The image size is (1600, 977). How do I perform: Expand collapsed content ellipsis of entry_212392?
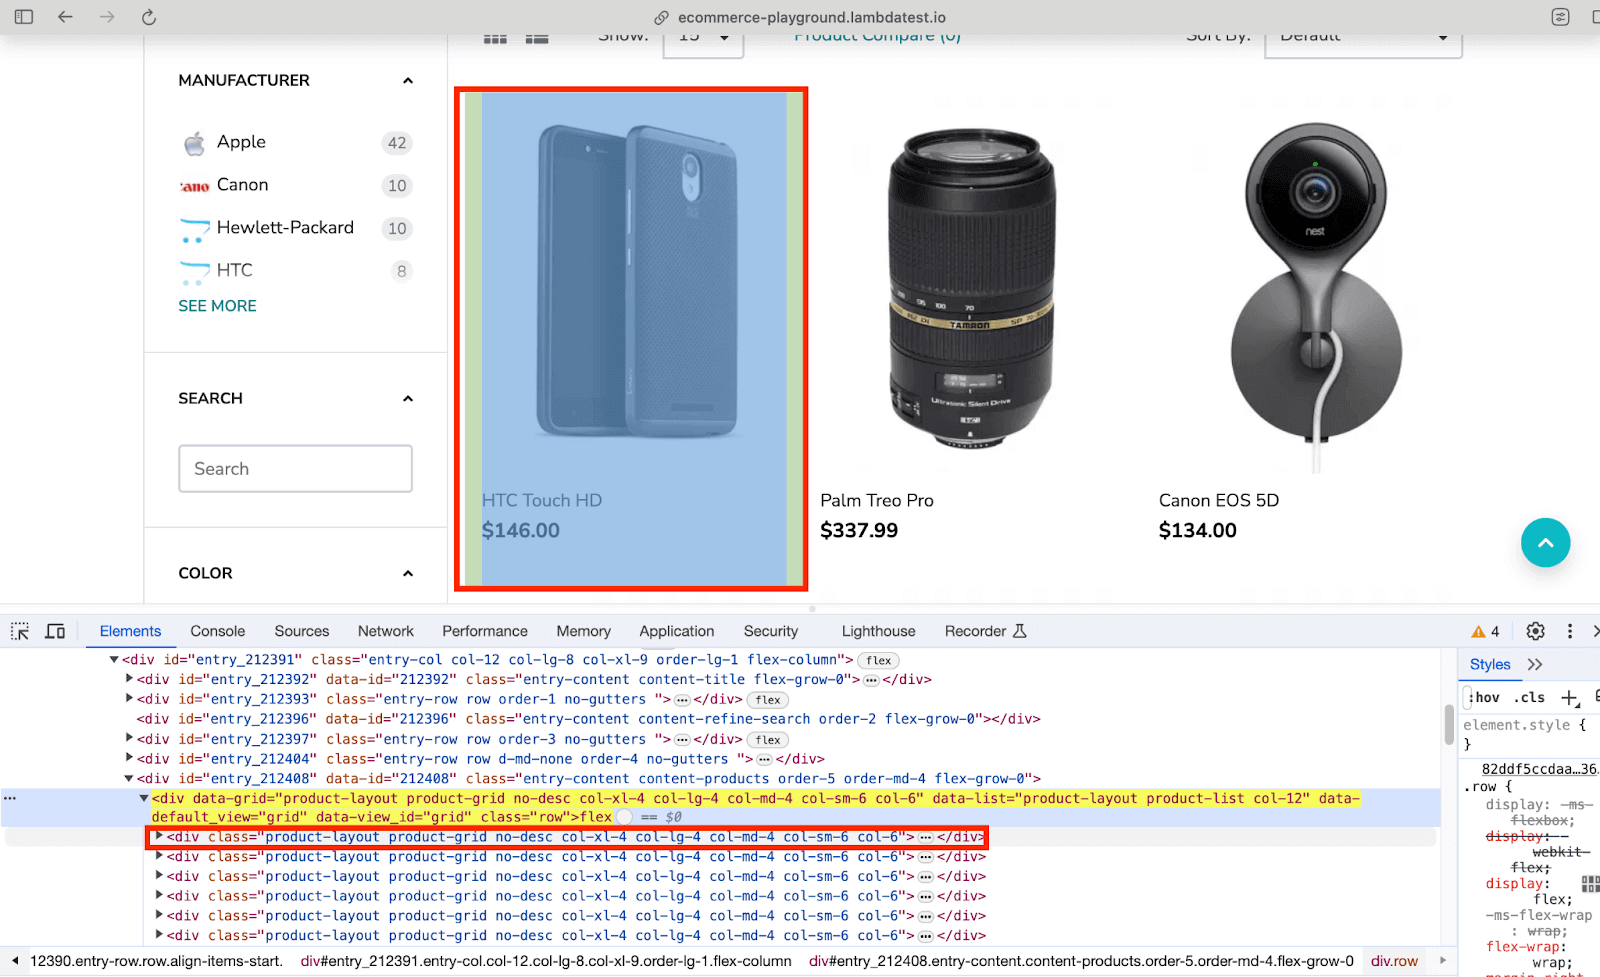[x=871, y=680]
